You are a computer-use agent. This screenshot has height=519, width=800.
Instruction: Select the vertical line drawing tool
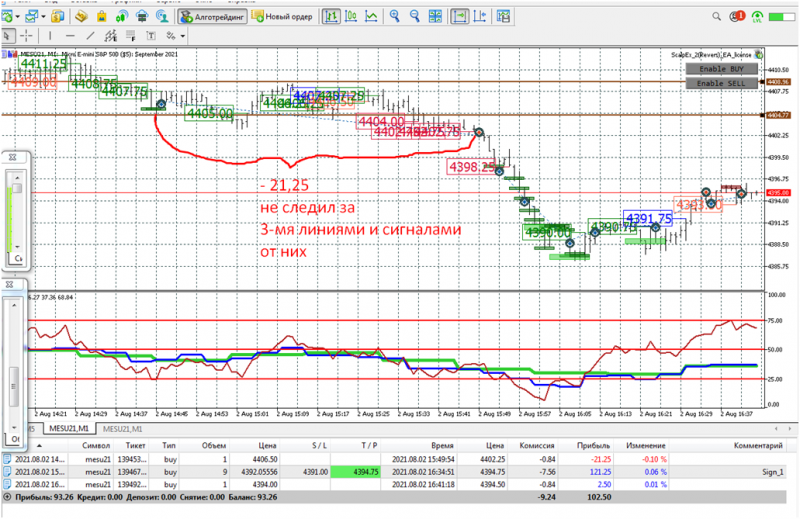[50, 36]
